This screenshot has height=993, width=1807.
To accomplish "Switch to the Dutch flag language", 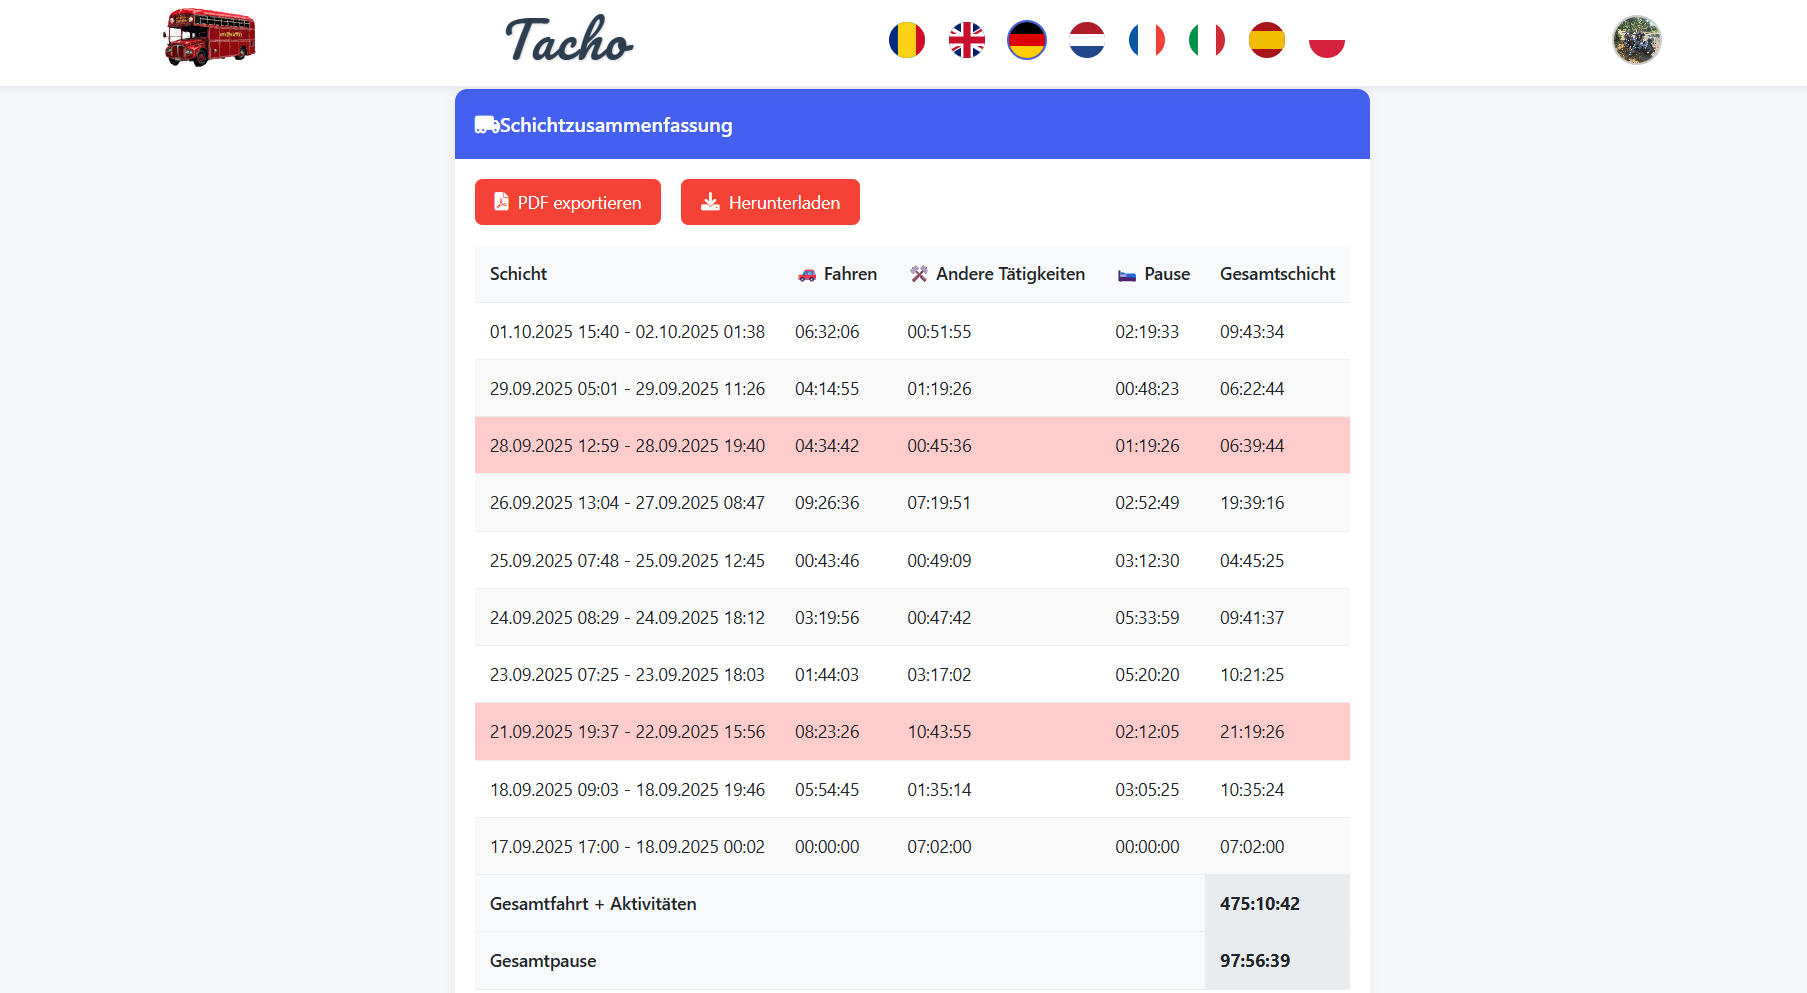I will 1086,41.
